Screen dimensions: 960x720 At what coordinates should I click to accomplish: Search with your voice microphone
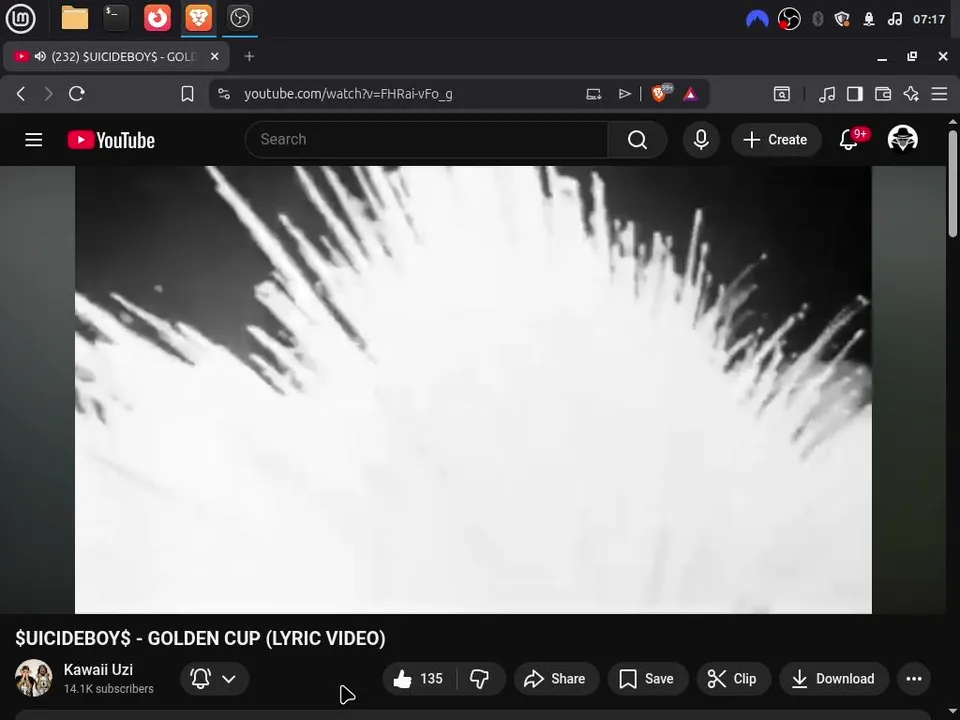coord(701,140)
